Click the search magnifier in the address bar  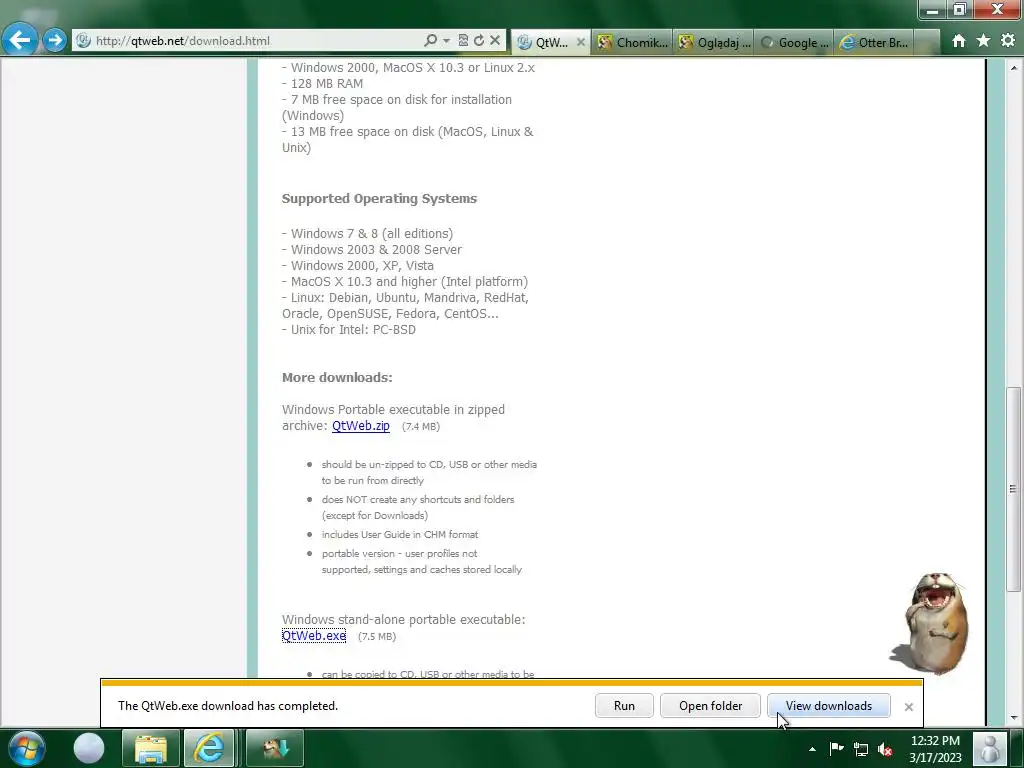(430, 40)
